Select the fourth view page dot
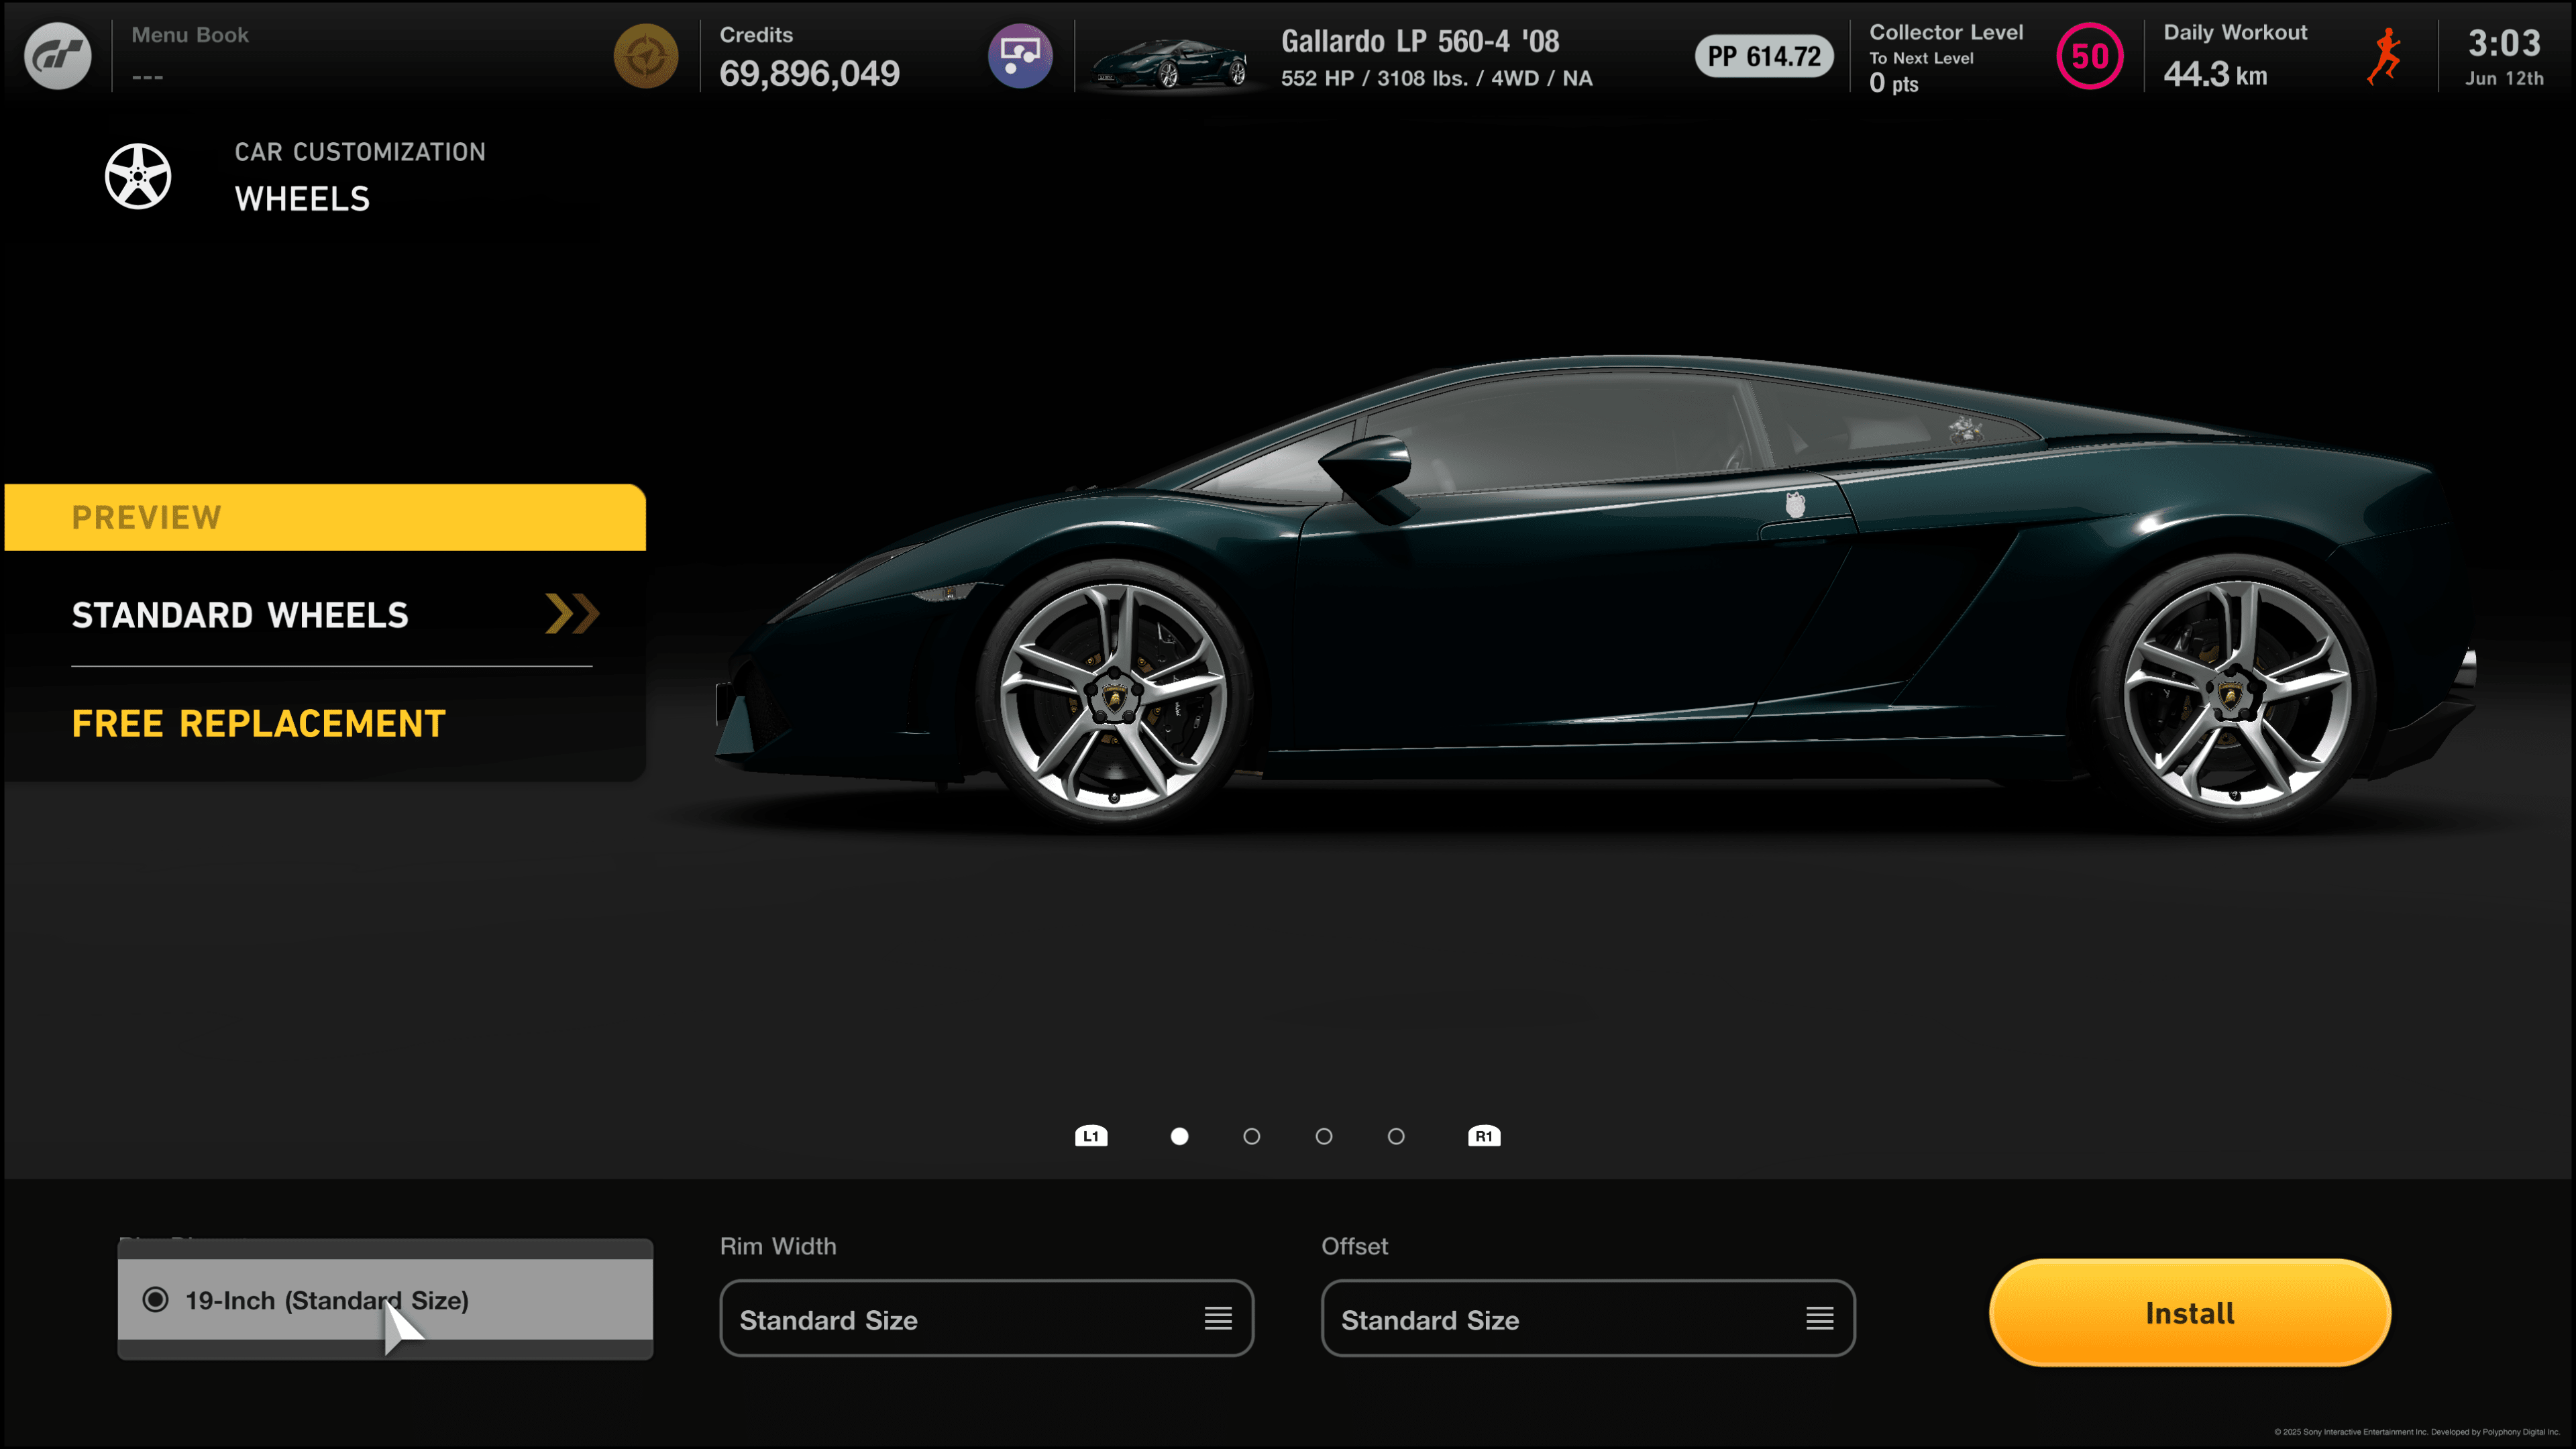Screen dimensions: 2576x1449 (x=1396, y=1136)
